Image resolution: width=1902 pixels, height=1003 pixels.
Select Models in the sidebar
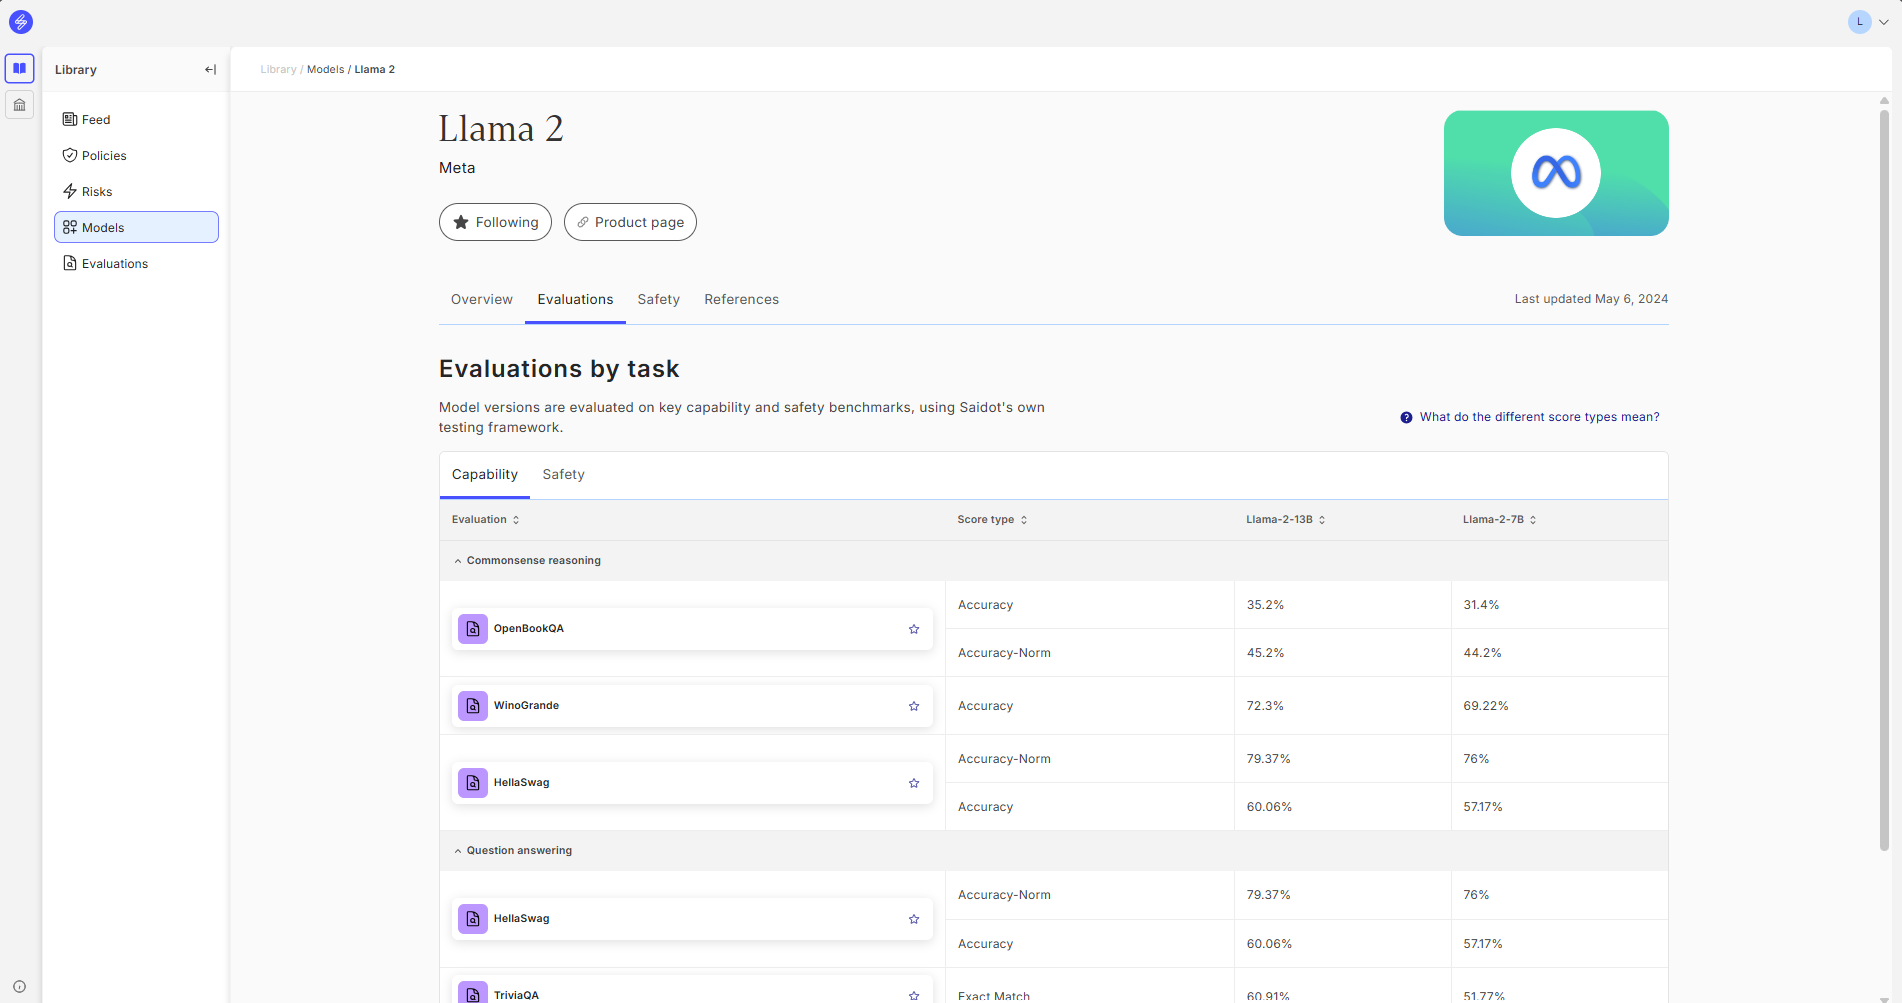click(x=136, y=227)
